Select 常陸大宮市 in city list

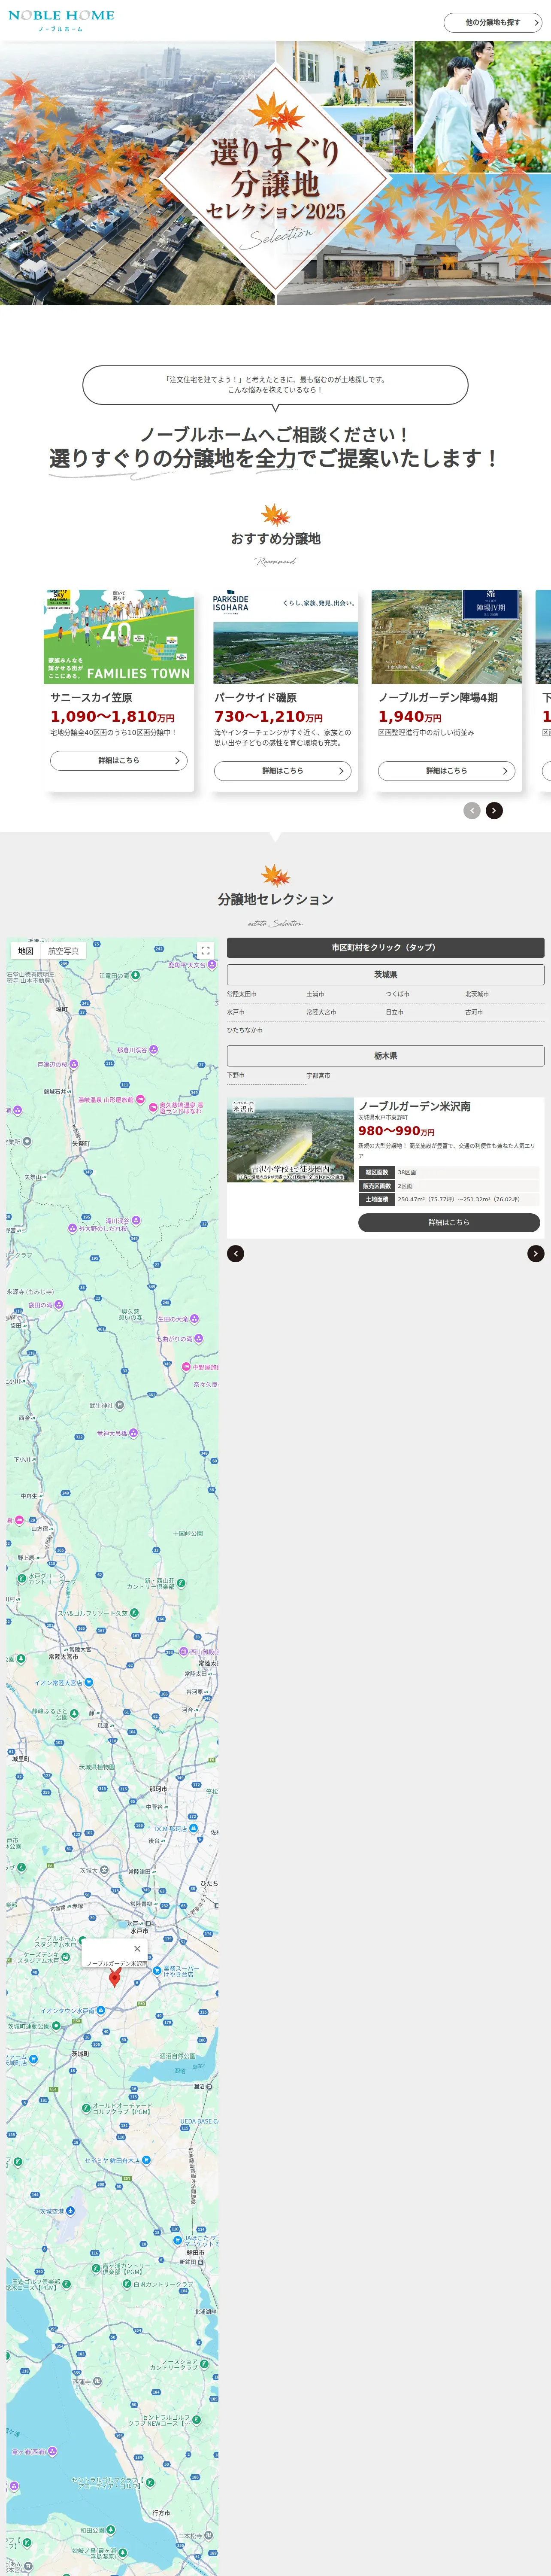(321, 1012)
